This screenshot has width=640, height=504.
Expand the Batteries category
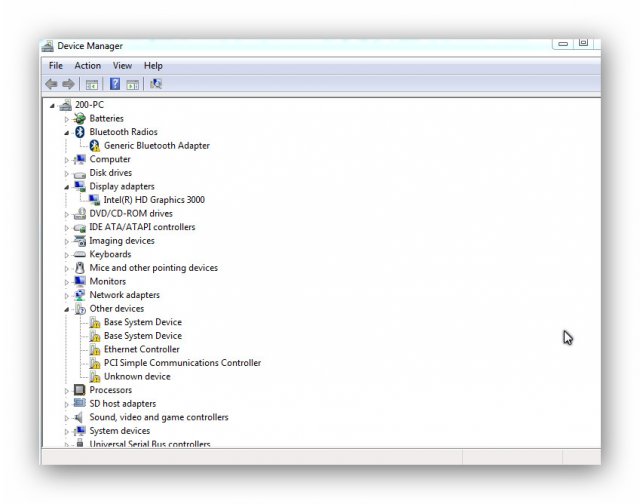(67, 119)
